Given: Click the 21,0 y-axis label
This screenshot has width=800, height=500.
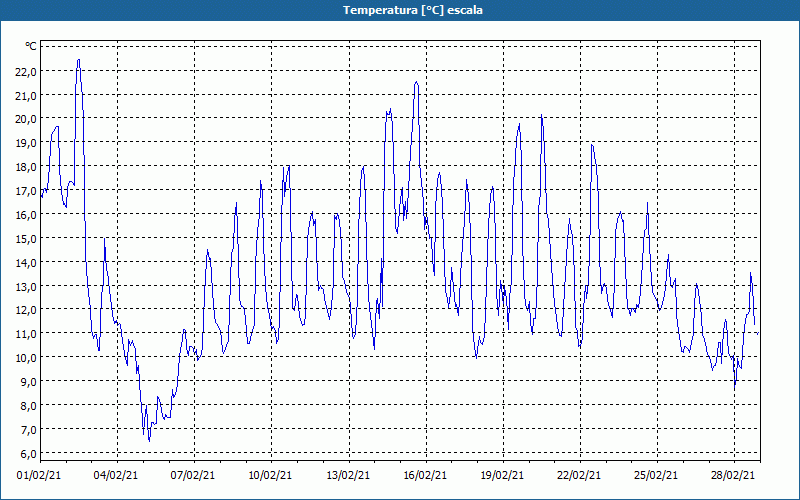Looking at the screenshot, I should point(26,95).
